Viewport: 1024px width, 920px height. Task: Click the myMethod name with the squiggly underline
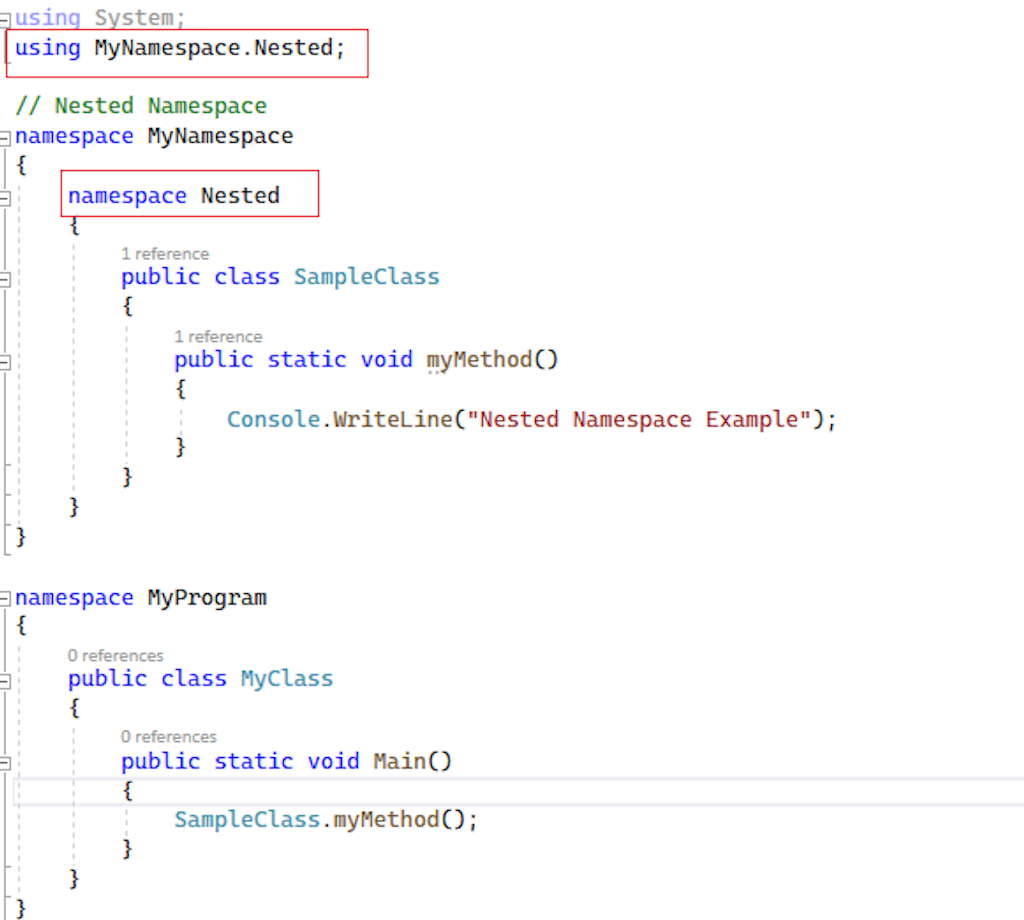pos(477,359)
